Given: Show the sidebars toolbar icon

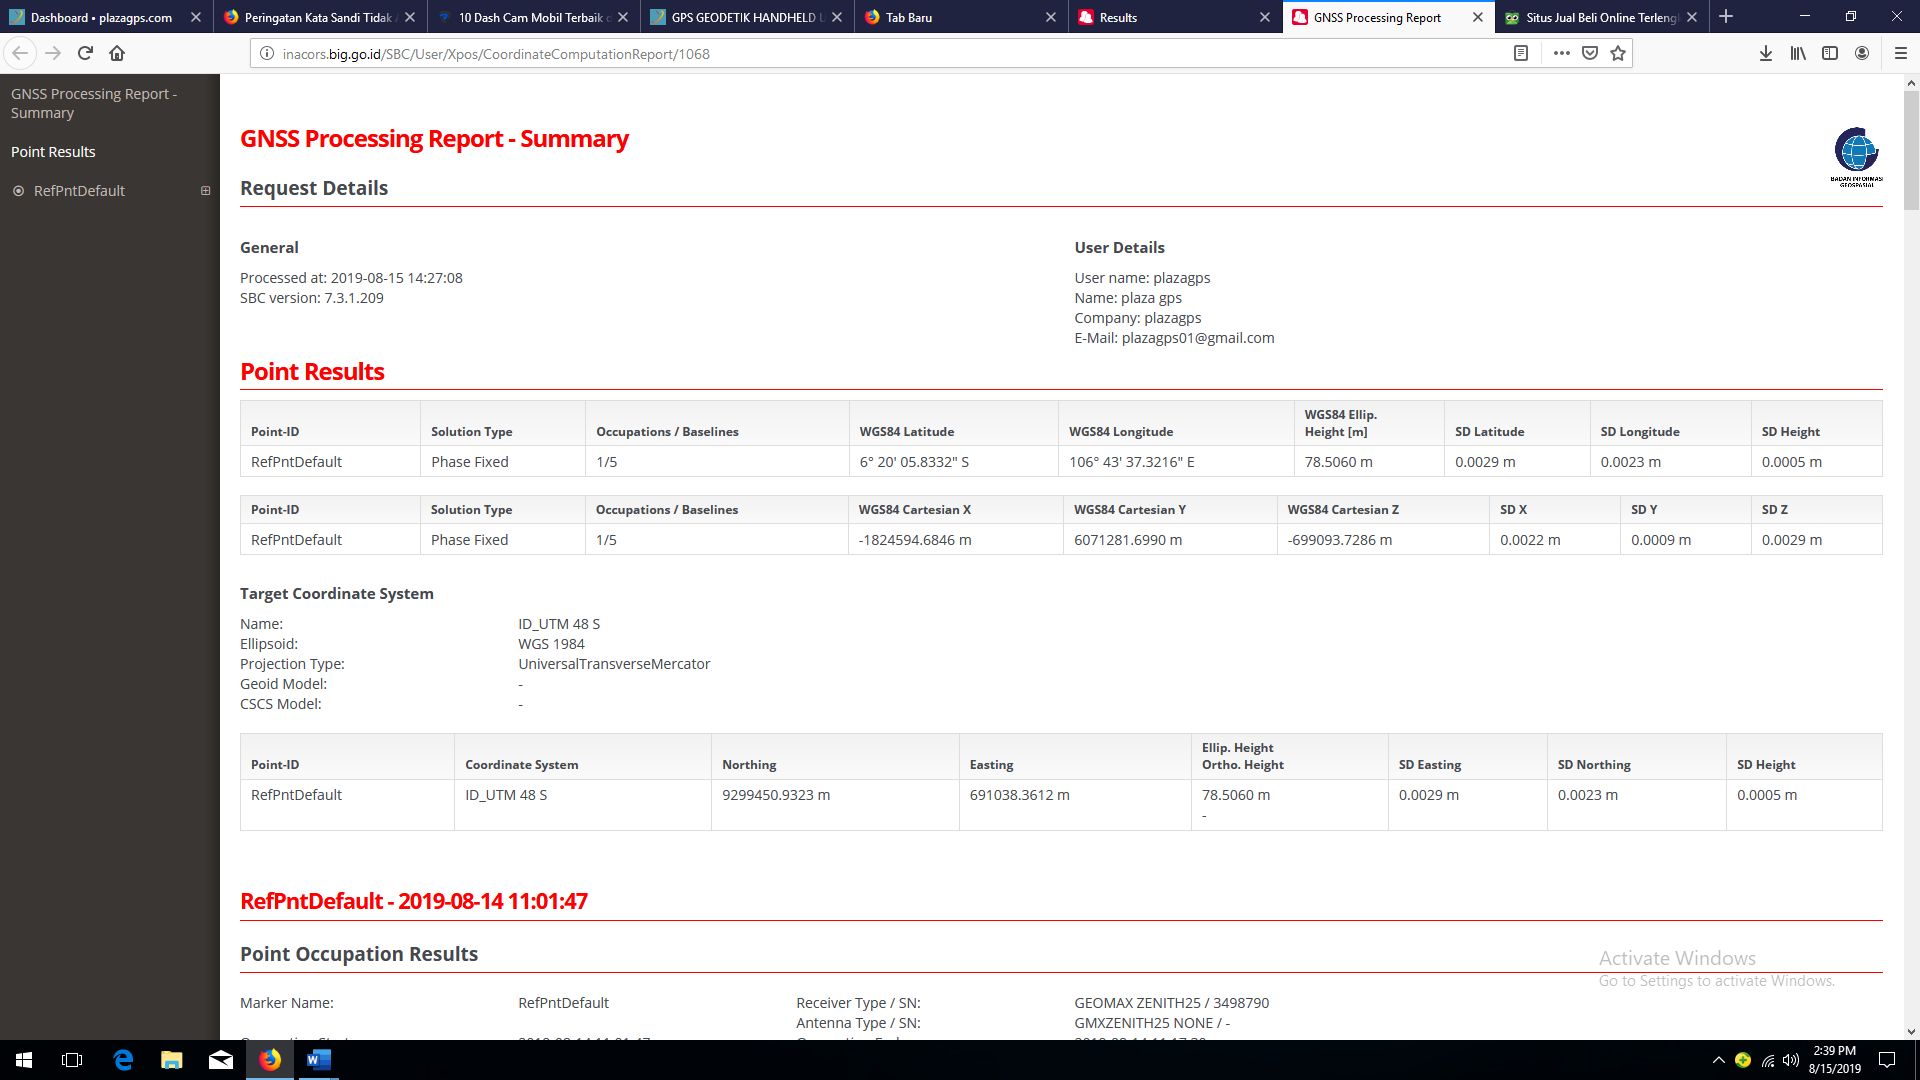Looking at the screenshot, I should coord(1830,53).
